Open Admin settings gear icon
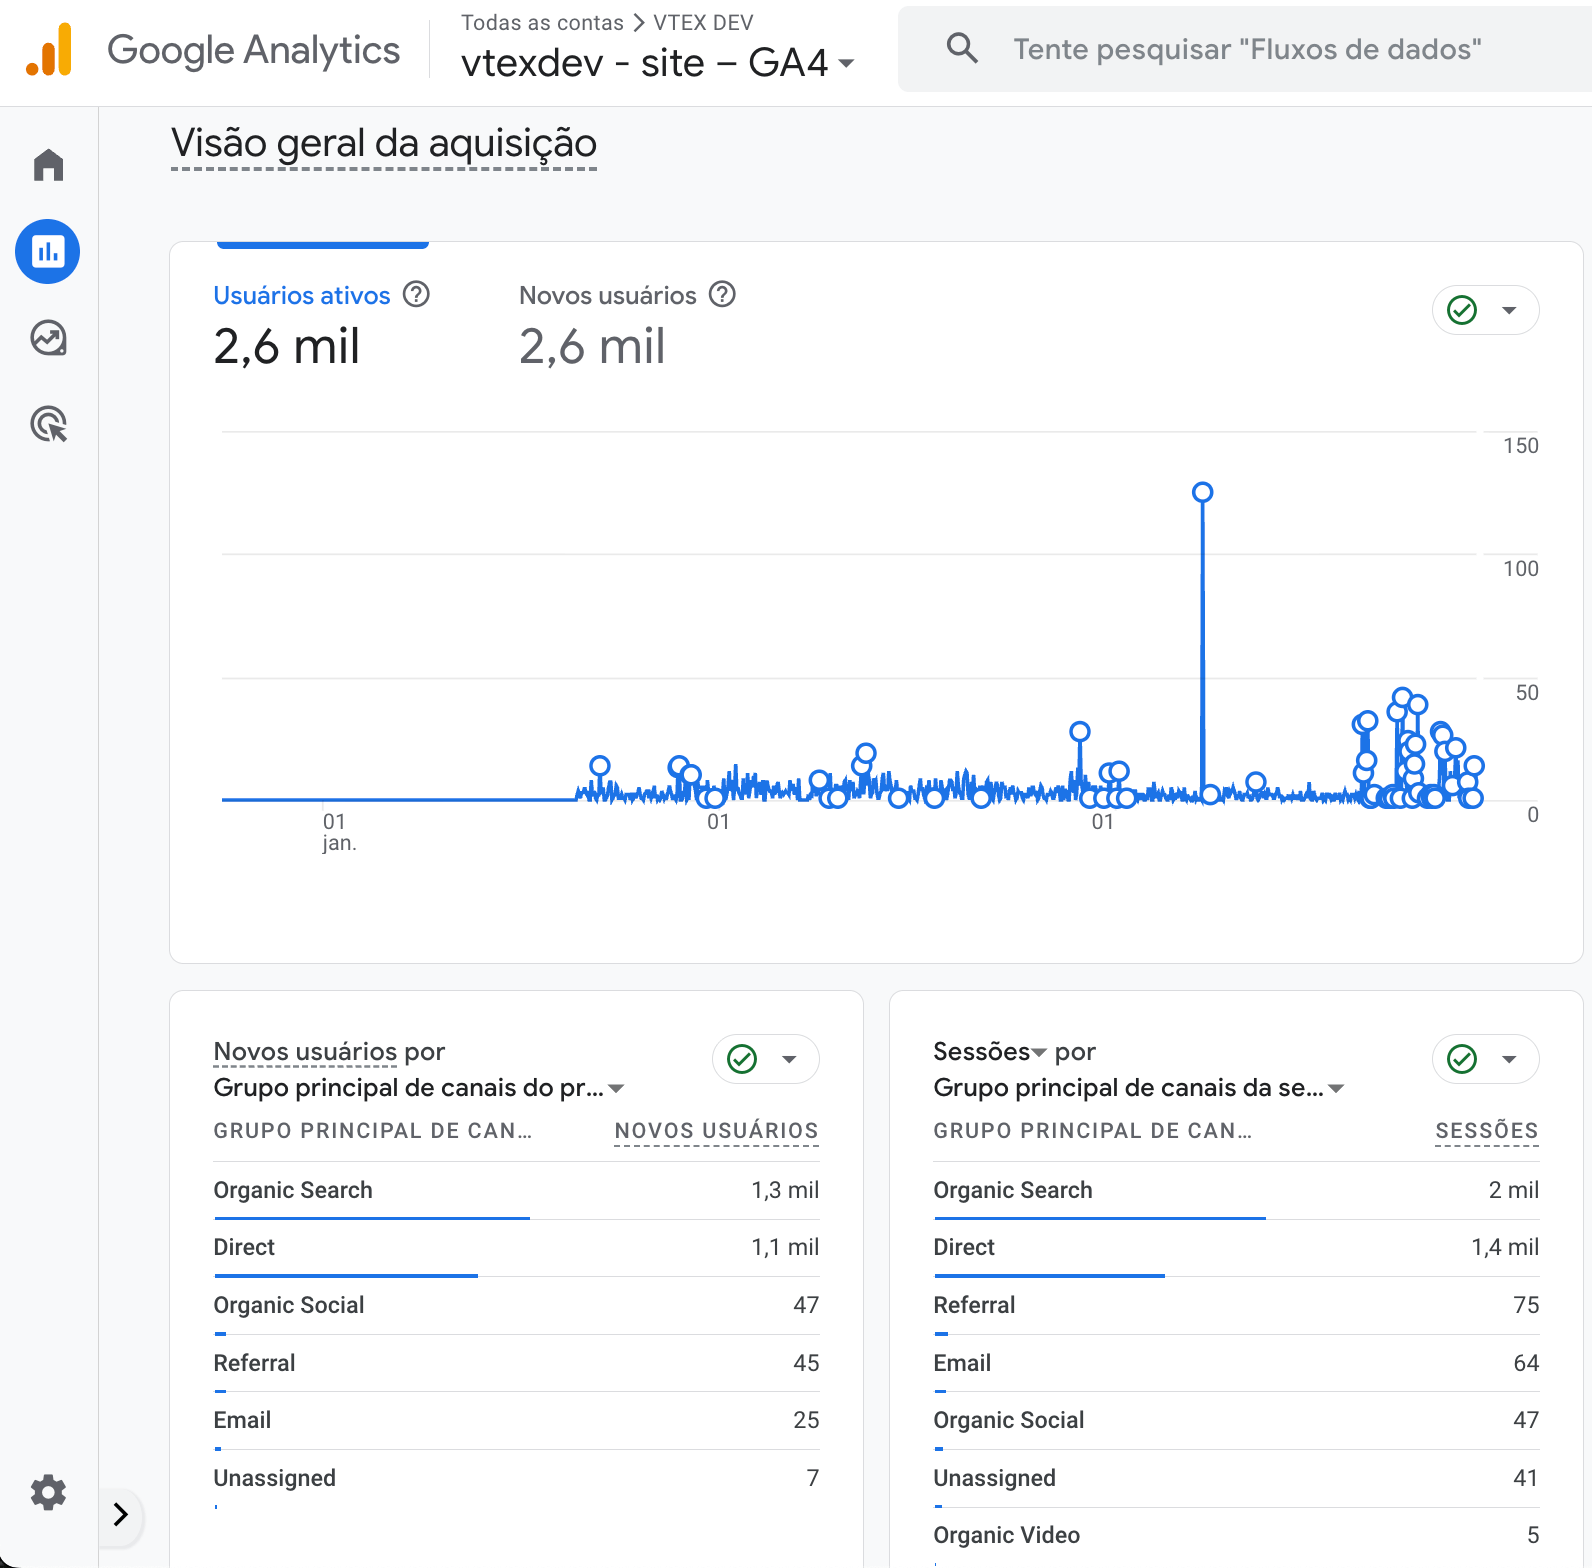The width and height of the screenshot is (1592, 1568). click(x=48, y=1492)
